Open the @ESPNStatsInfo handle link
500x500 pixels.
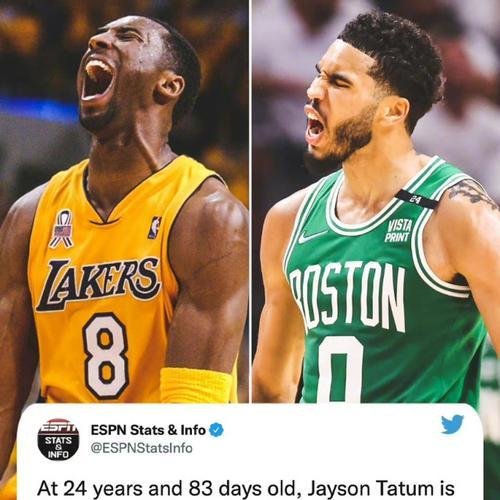pos(142,448)
